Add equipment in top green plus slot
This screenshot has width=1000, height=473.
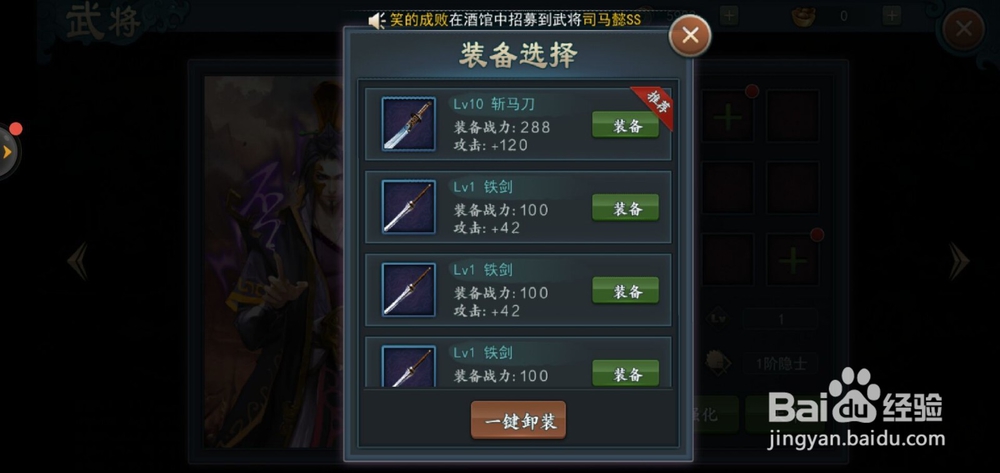tap(728, 117)
